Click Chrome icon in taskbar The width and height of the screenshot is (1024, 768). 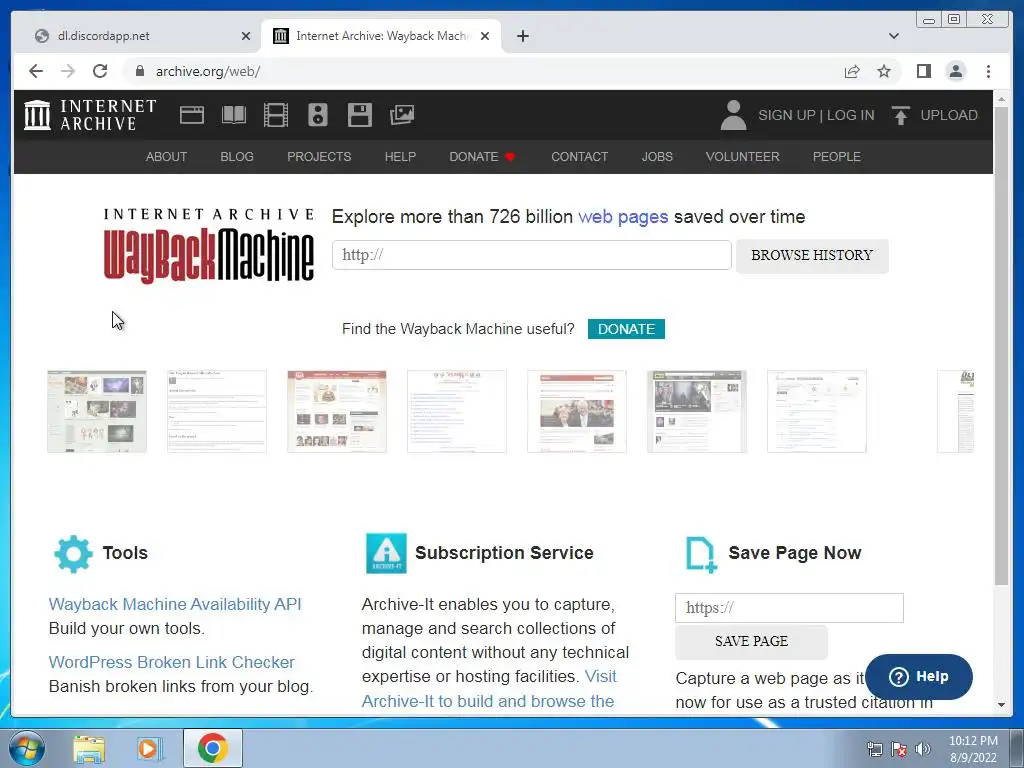212,748
